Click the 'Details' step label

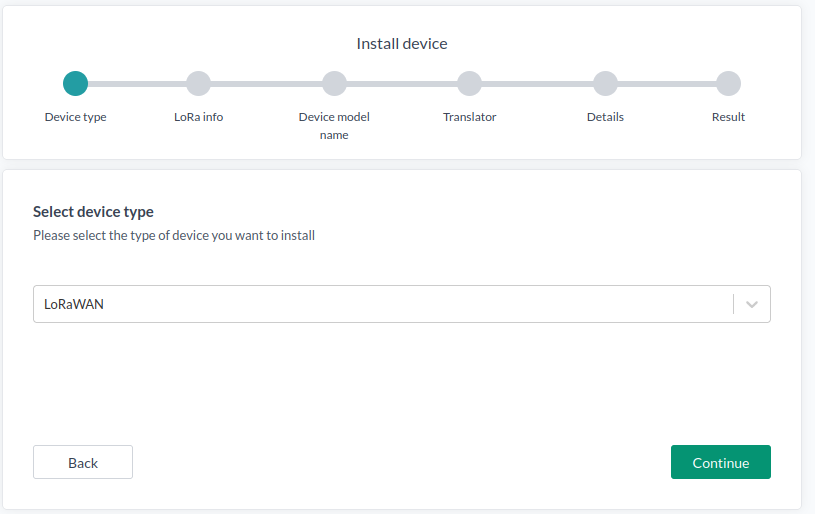(605, 117)
